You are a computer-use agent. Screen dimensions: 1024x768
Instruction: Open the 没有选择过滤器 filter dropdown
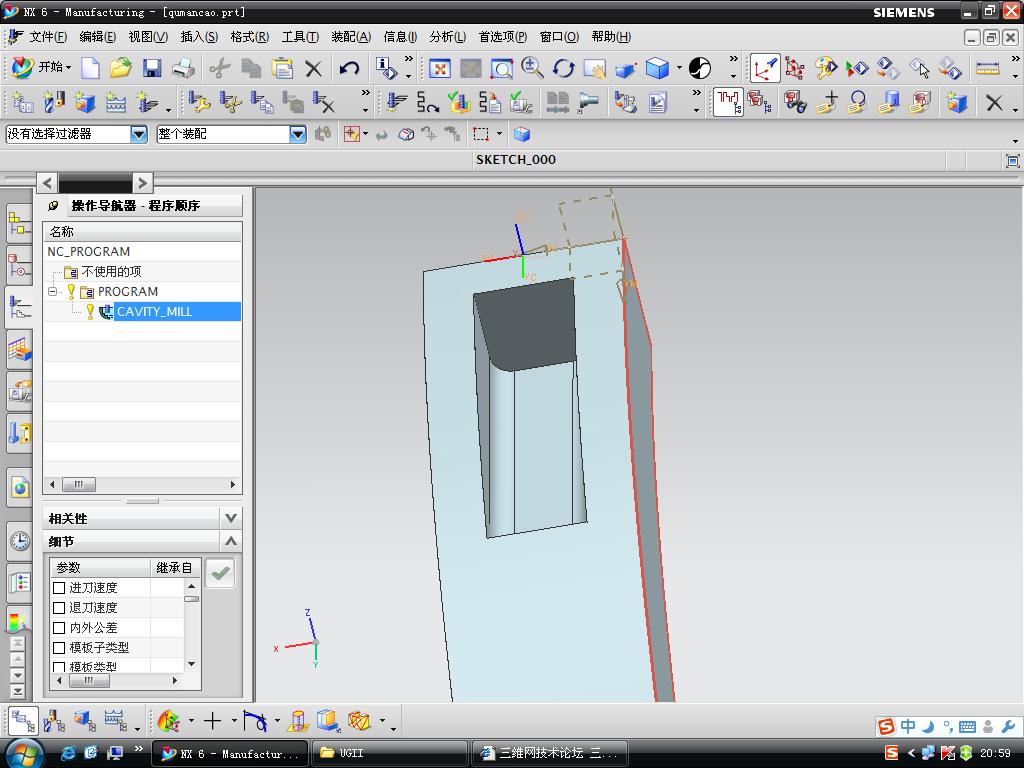pos(138,134)
